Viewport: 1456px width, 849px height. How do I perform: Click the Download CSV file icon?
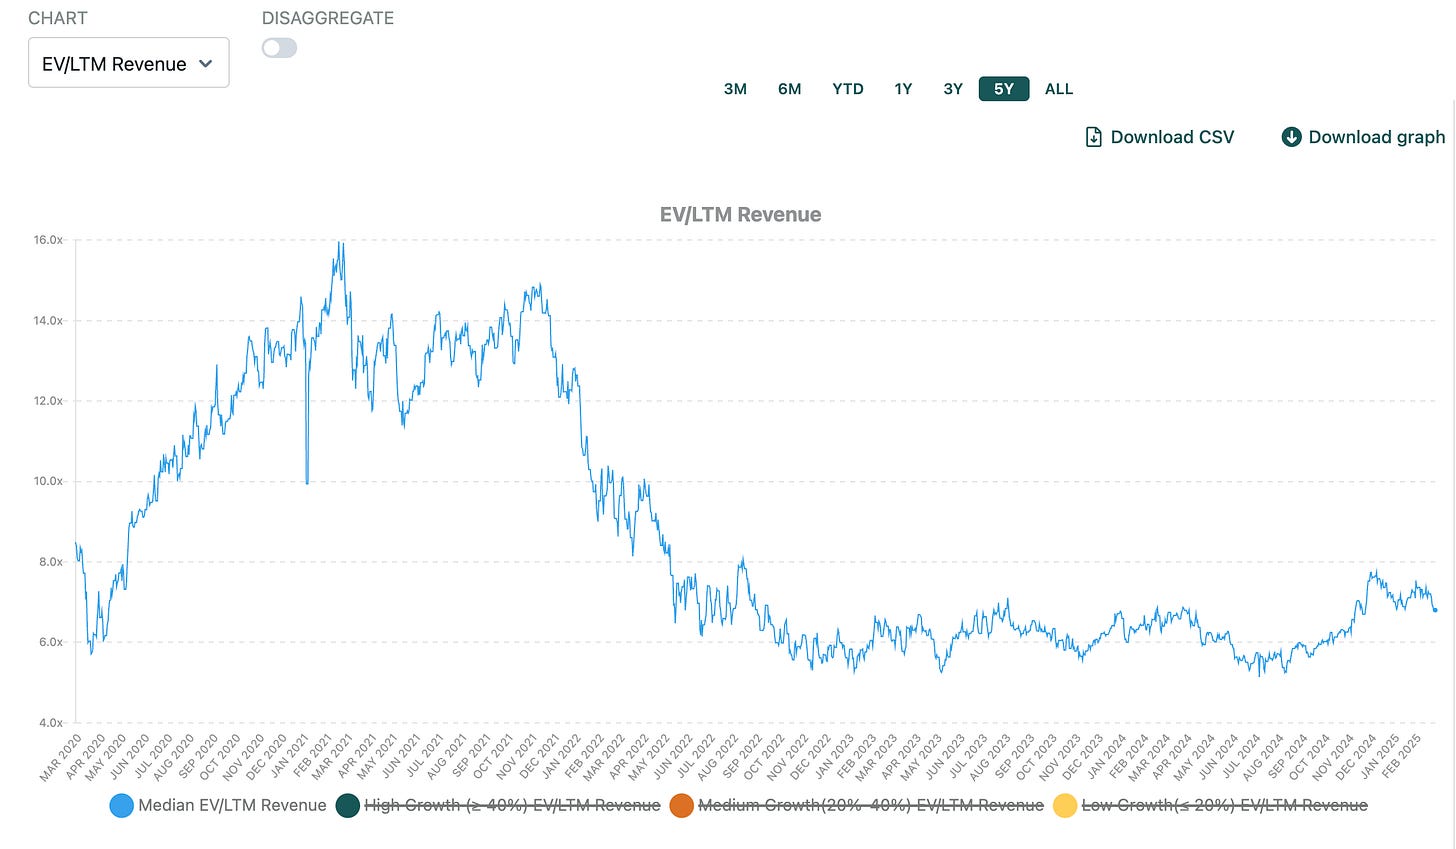pyautogui.click(x=1094, y=137)
